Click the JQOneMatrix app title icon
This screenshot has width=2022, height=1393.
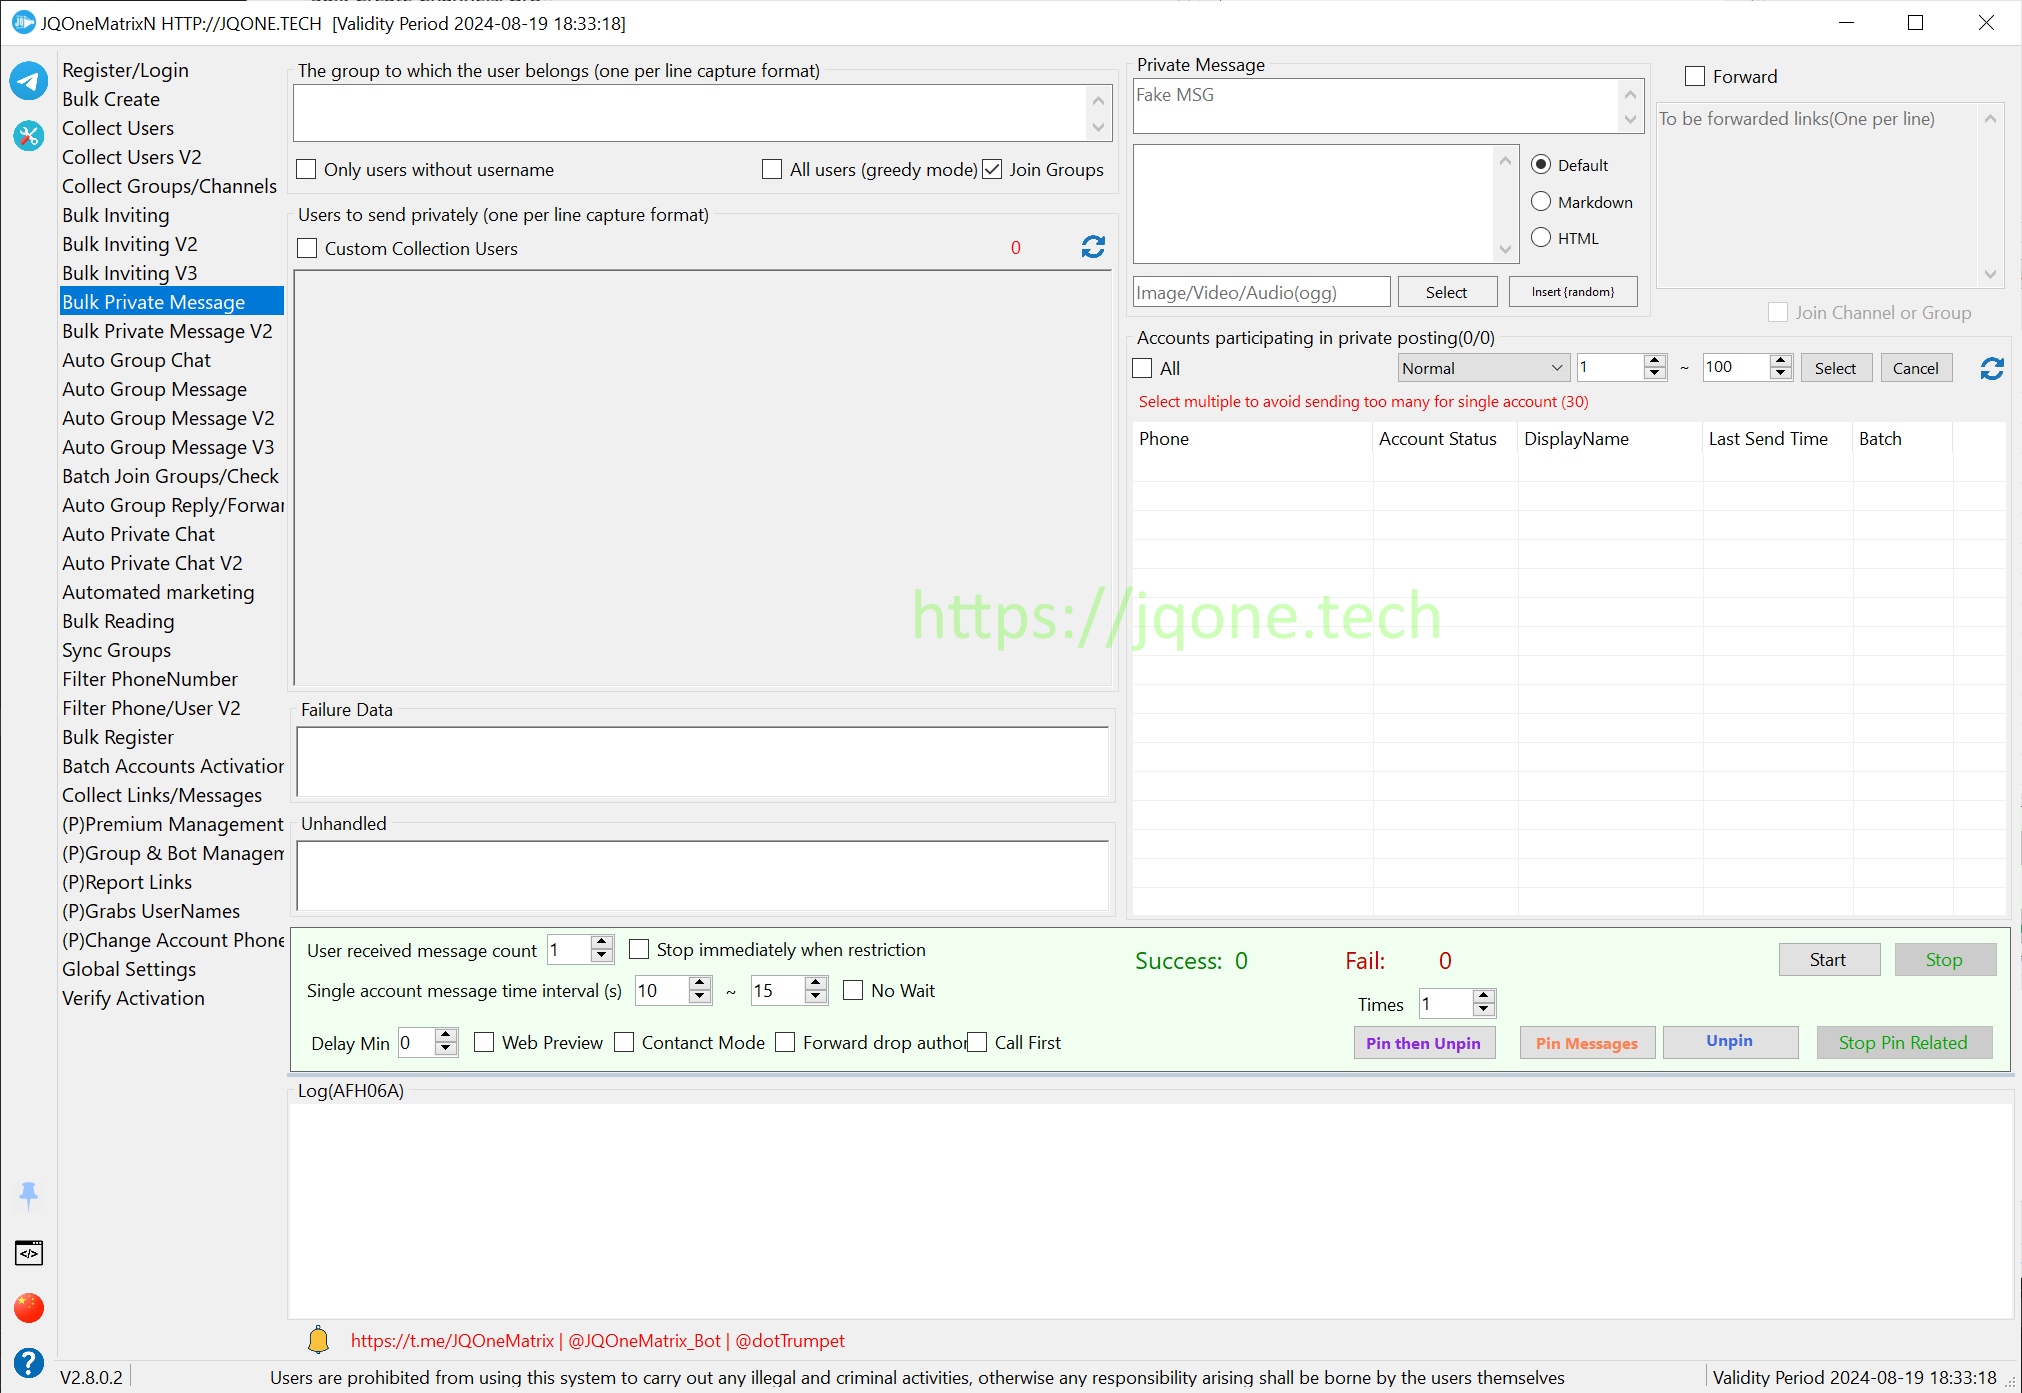pos(23,22)
